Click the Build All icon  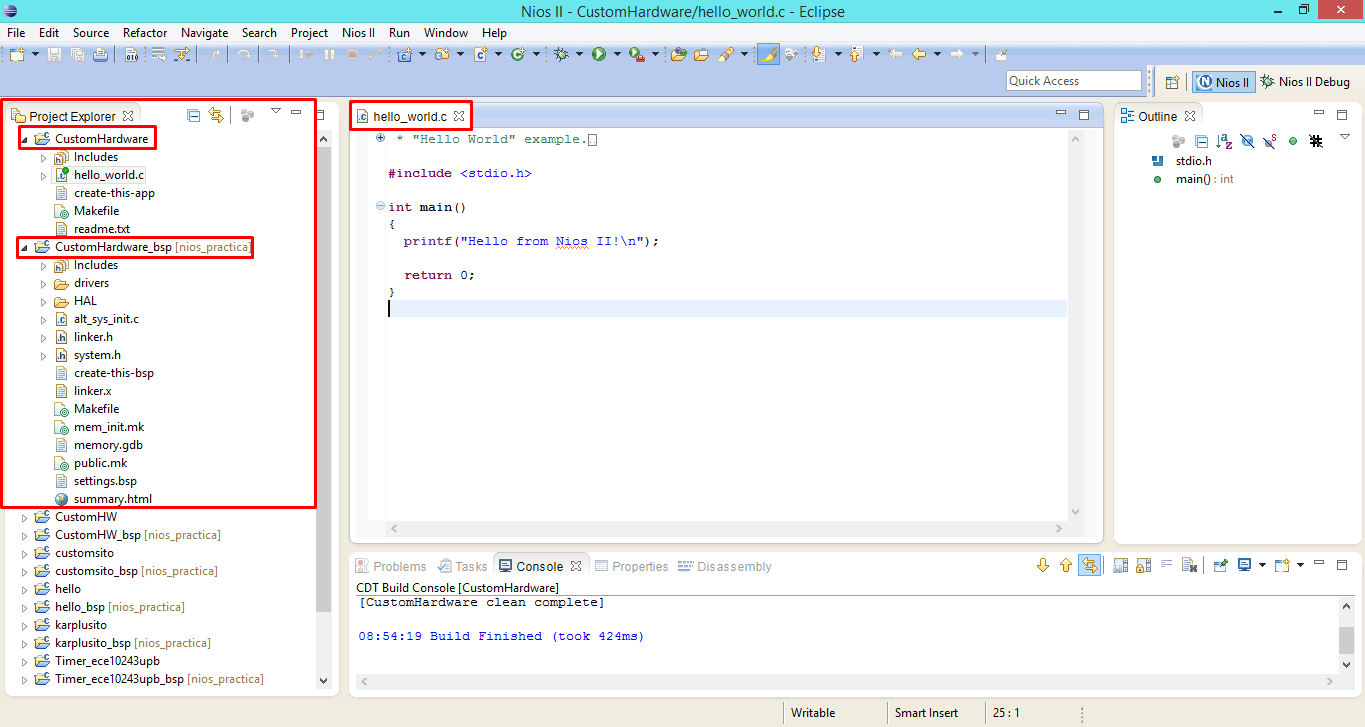pyautogui.click(x=131, y=54)
